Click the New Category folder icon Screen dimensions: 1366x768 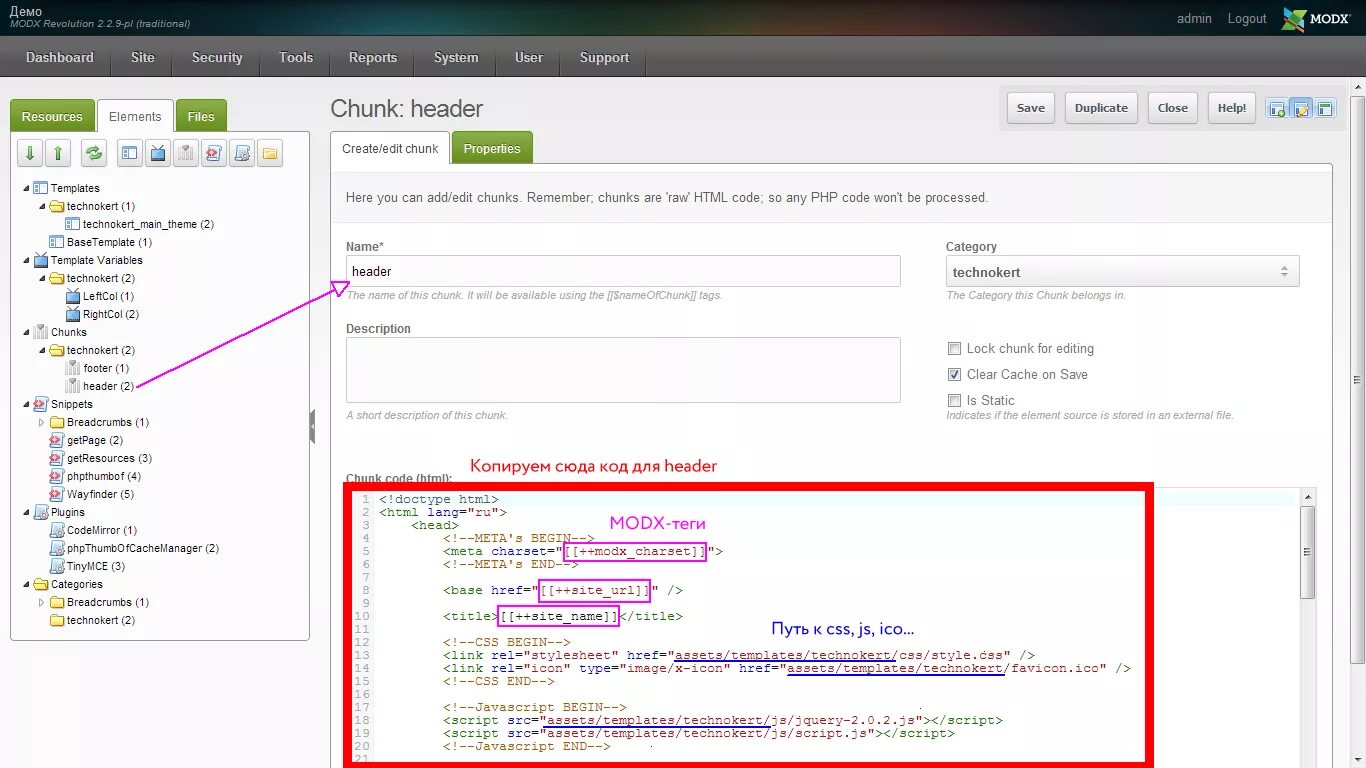(x=270, y=153)
